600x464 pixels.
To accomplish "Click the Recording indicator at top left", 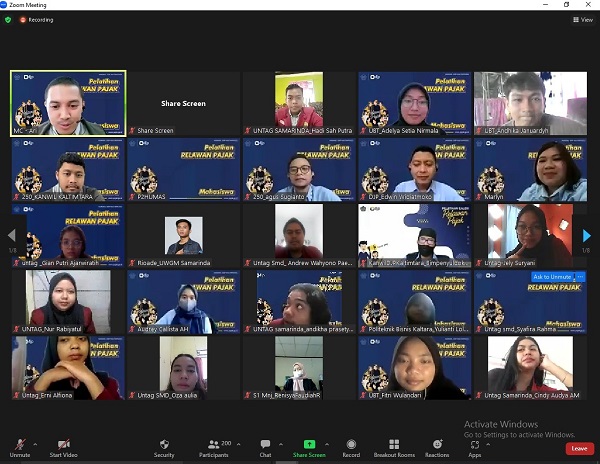I will pyautogui.click(x=37, y=19).
